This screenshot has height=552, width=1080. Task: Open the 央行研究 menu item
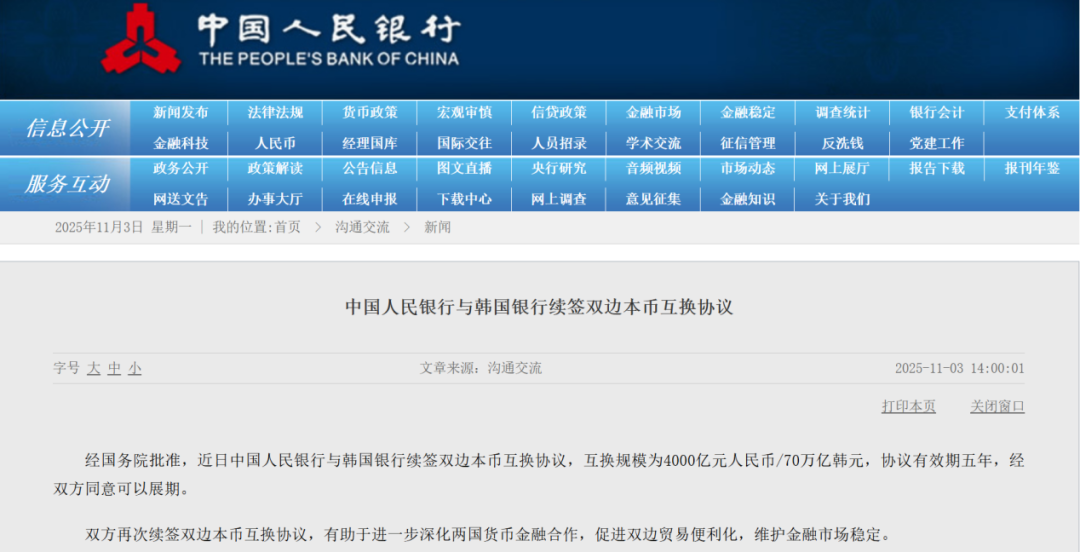pyautogui.click(x=559, y=168)
